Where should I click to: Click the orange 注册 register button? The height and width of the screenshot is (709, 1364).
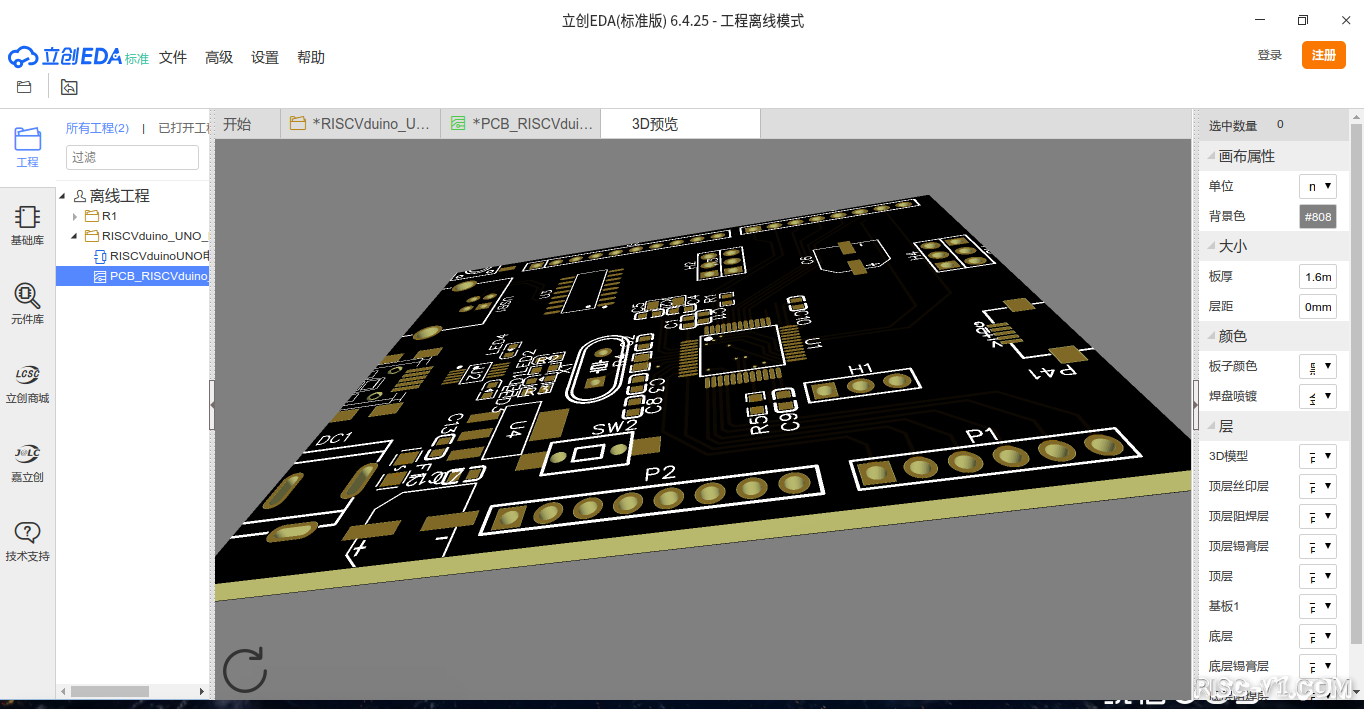pyautogui.click(x=1323, y=55)
